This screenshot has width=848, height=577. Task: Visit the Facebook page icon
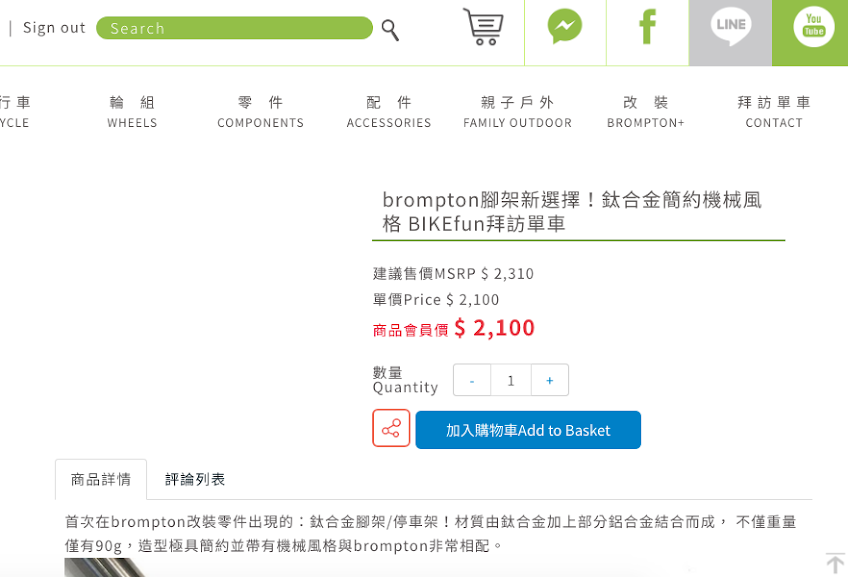(x=647, y=26)
